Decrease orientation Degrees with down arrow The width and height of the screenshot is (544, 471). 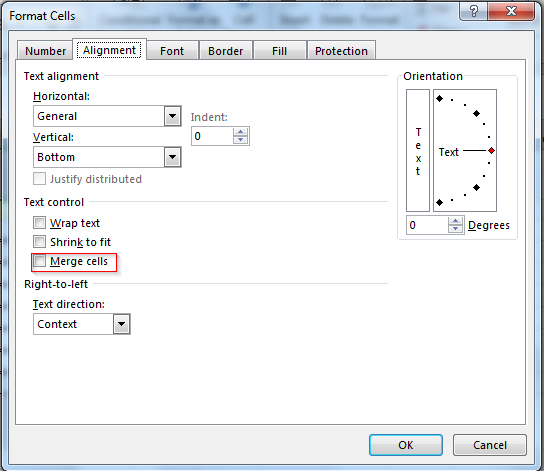[x=455, y=229]
